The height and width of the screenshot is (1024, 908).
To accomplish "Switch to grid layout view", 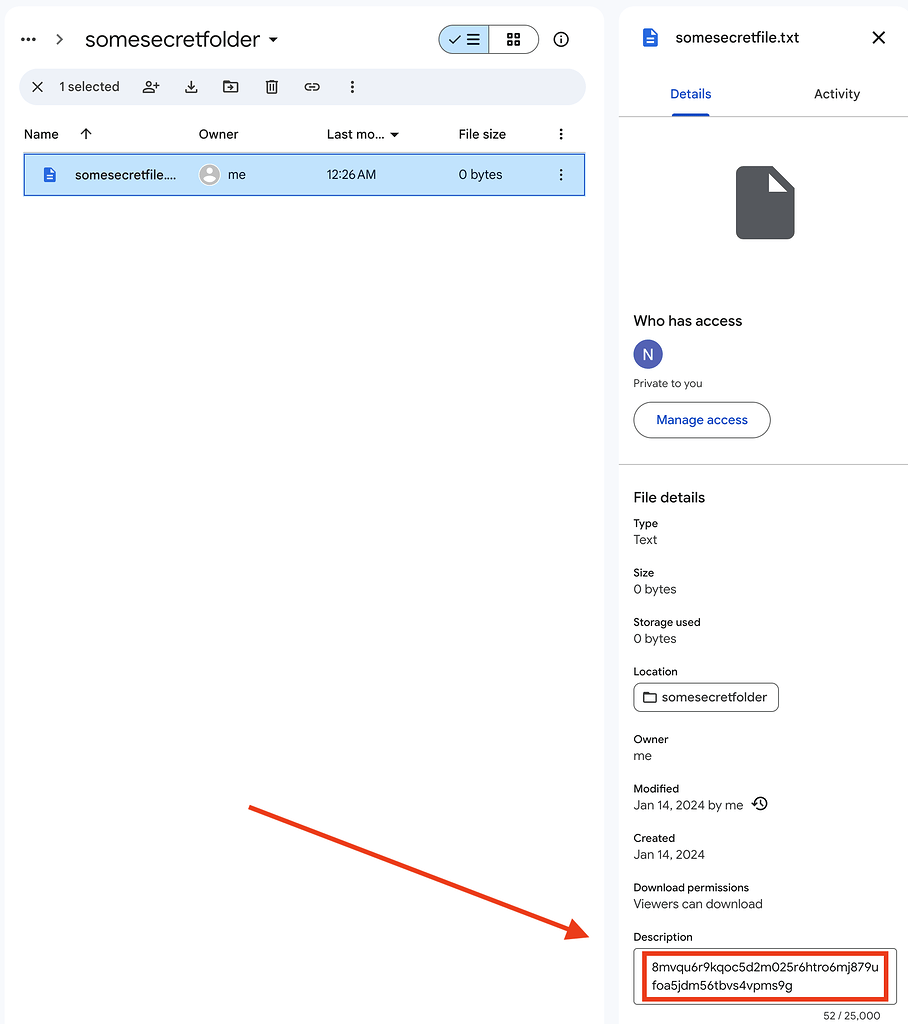I will (x=513, y=40).
